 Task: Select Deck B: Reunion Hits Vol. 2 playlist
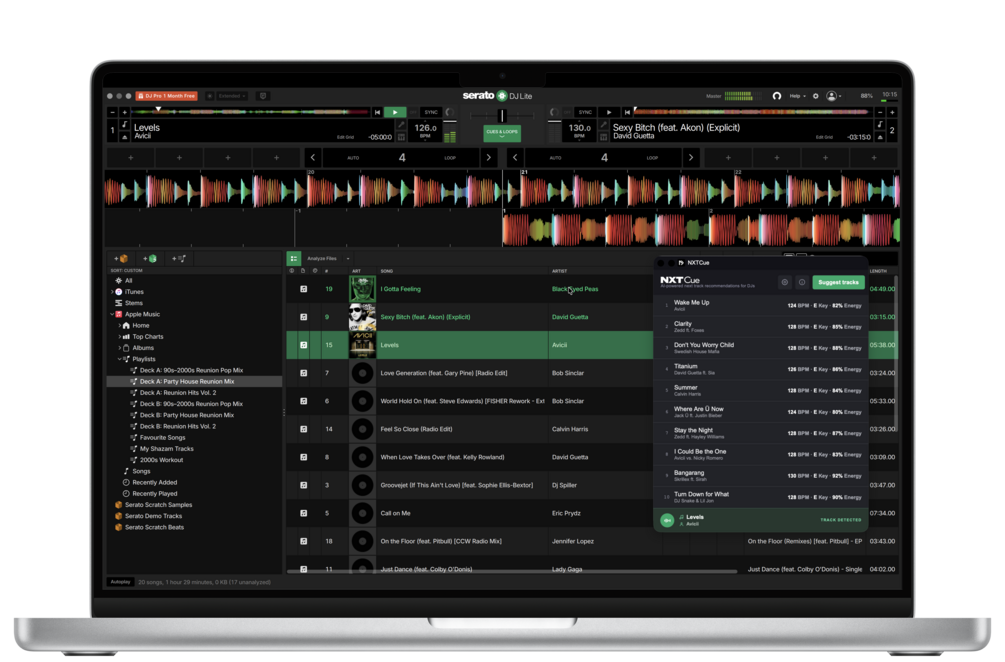[x=178, y=427]
